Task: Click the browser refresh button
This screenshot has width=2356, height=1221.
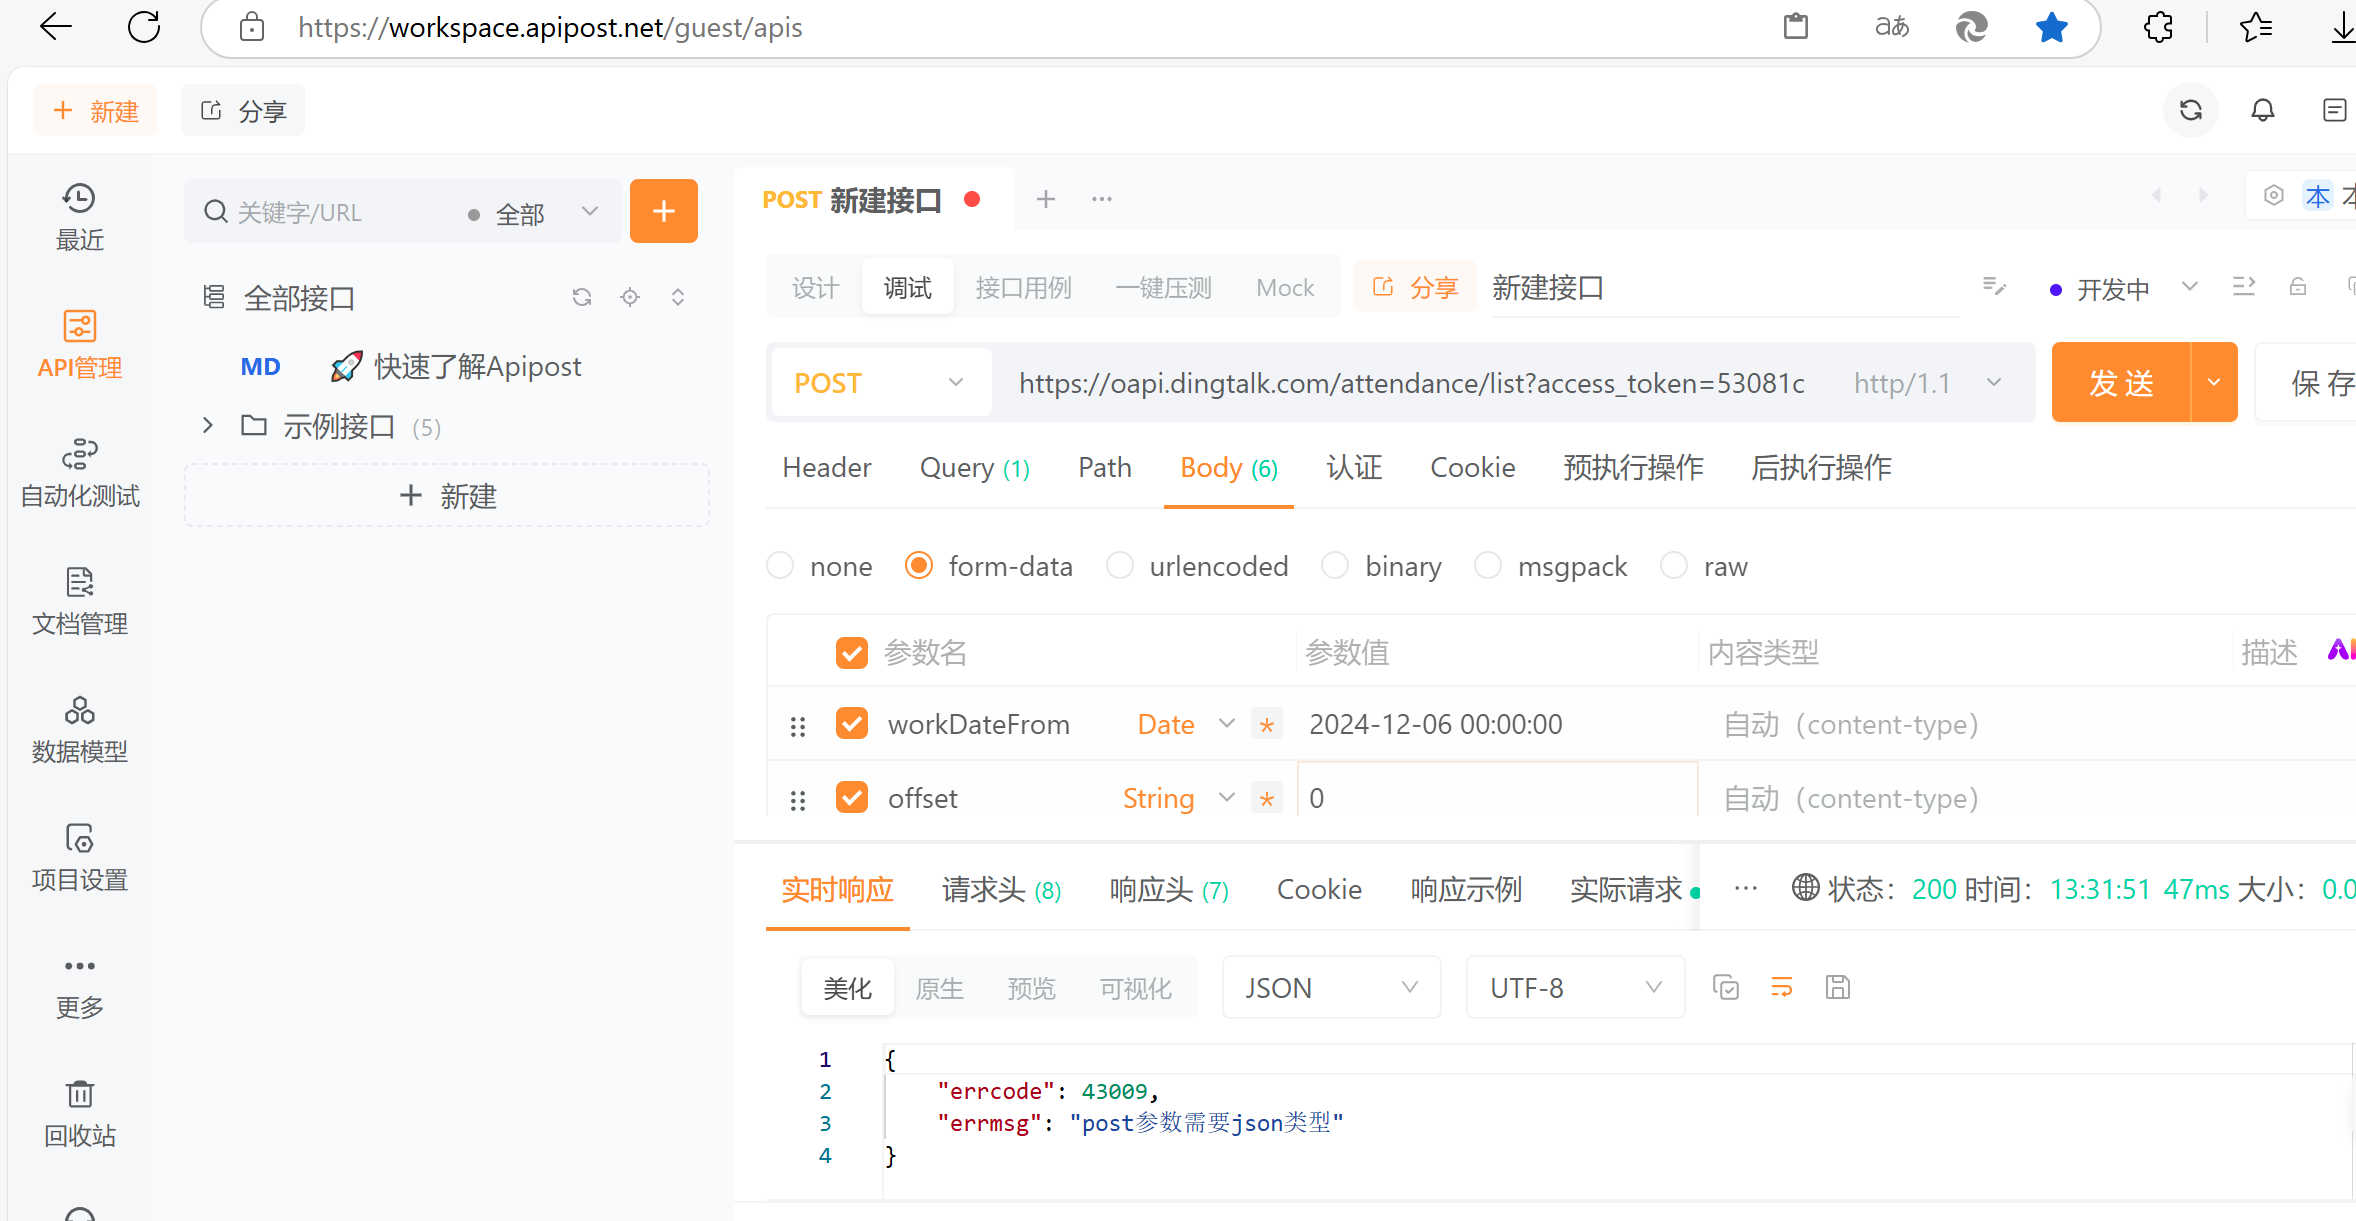Action: (x=144, y=27)
